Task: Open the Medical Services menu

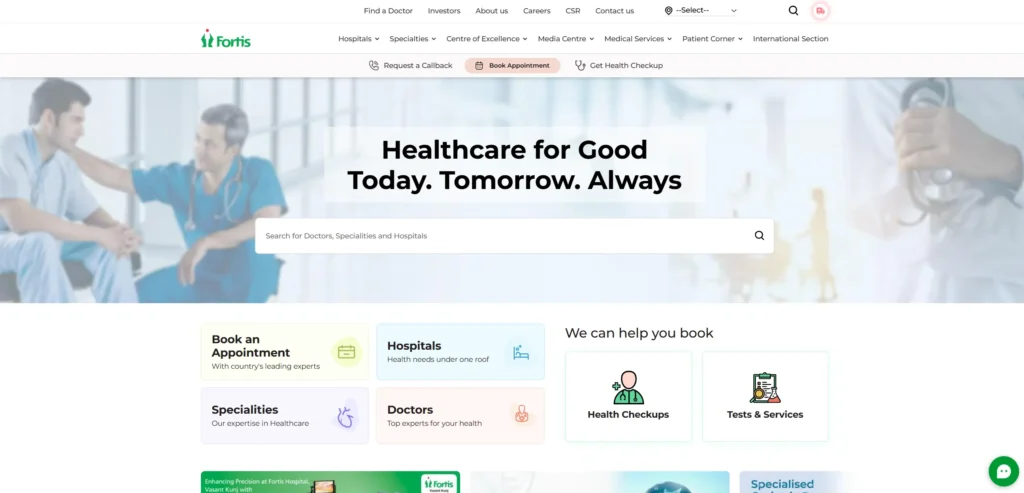Action: (x=638, y=39)
